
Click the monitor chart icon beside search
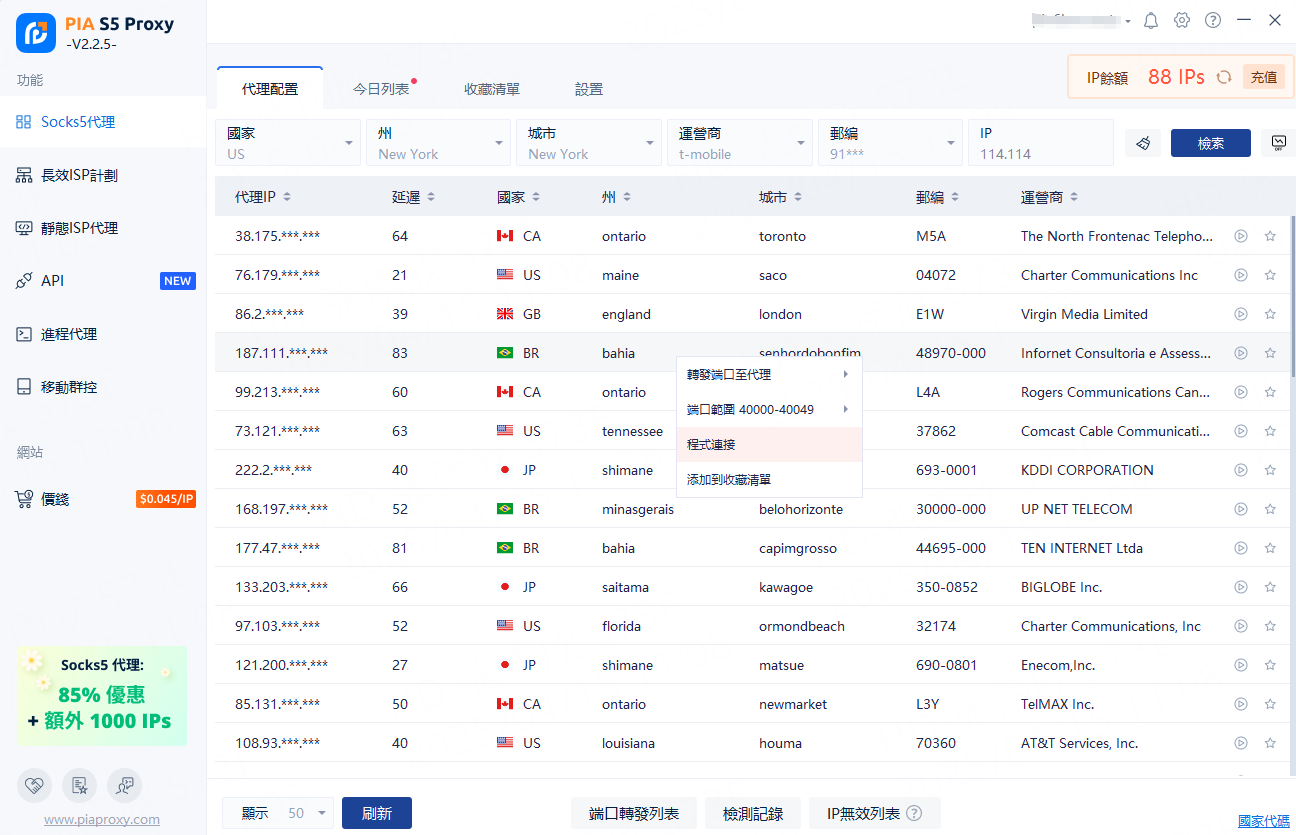pyautogui.click(x=1278, y=143)
